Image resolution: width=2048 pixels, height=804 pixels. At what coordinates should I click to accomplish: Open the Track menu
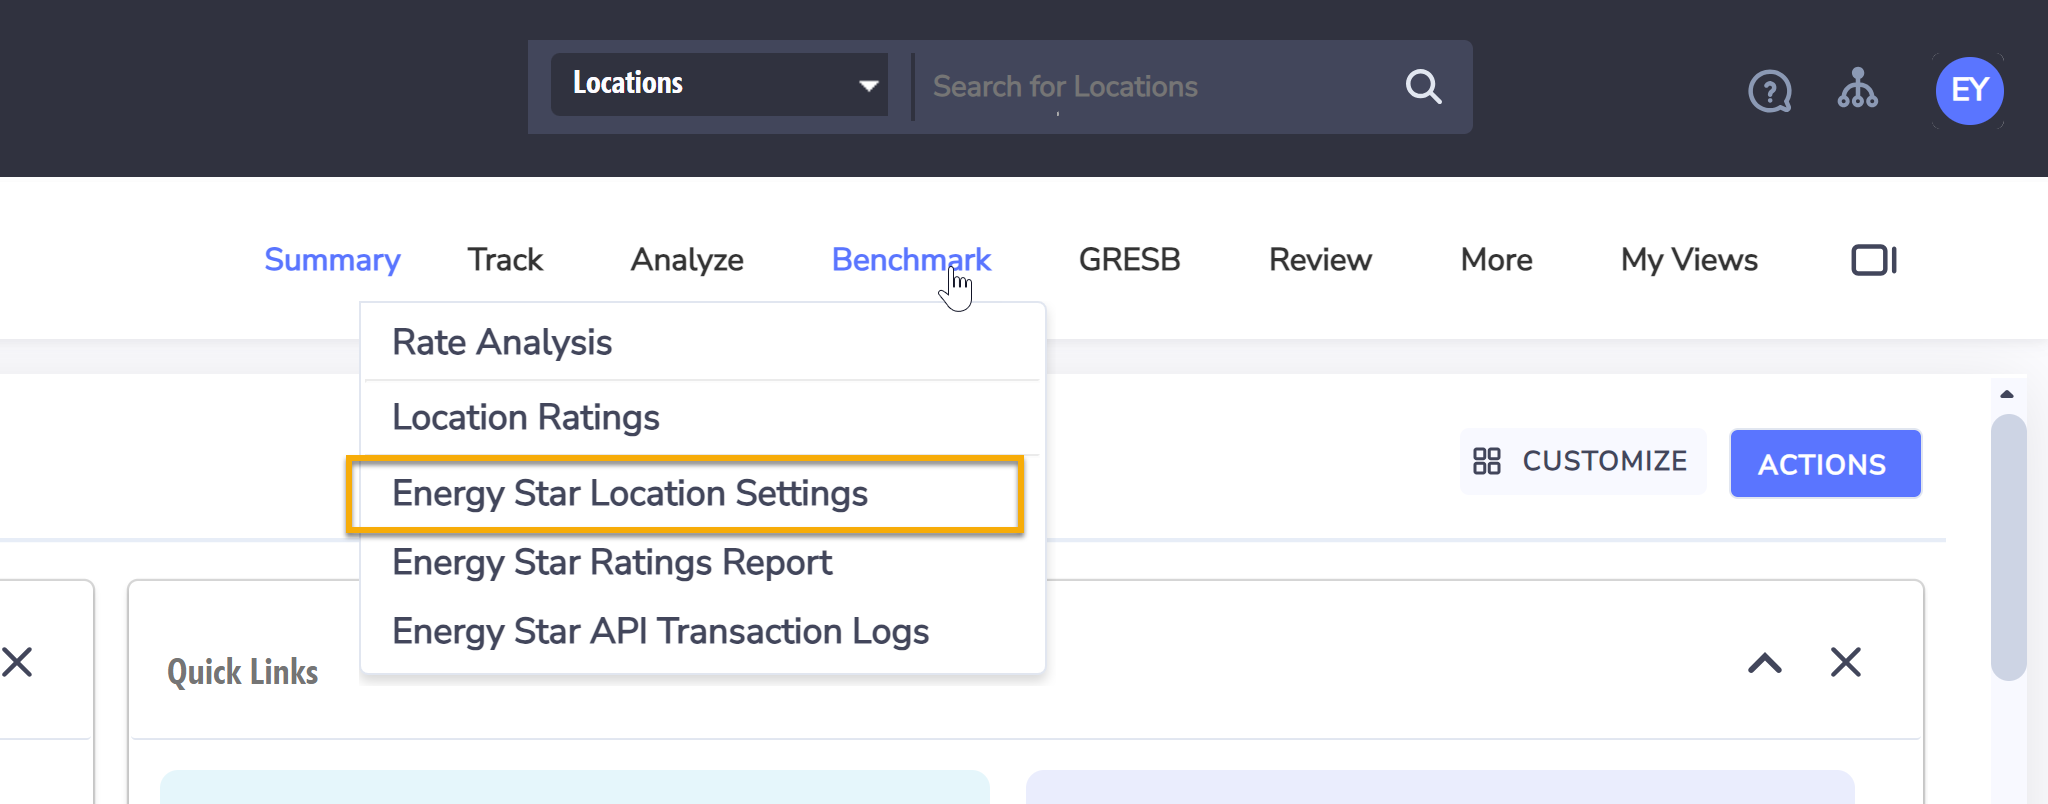pyautogui.click(x=505, y=260)
